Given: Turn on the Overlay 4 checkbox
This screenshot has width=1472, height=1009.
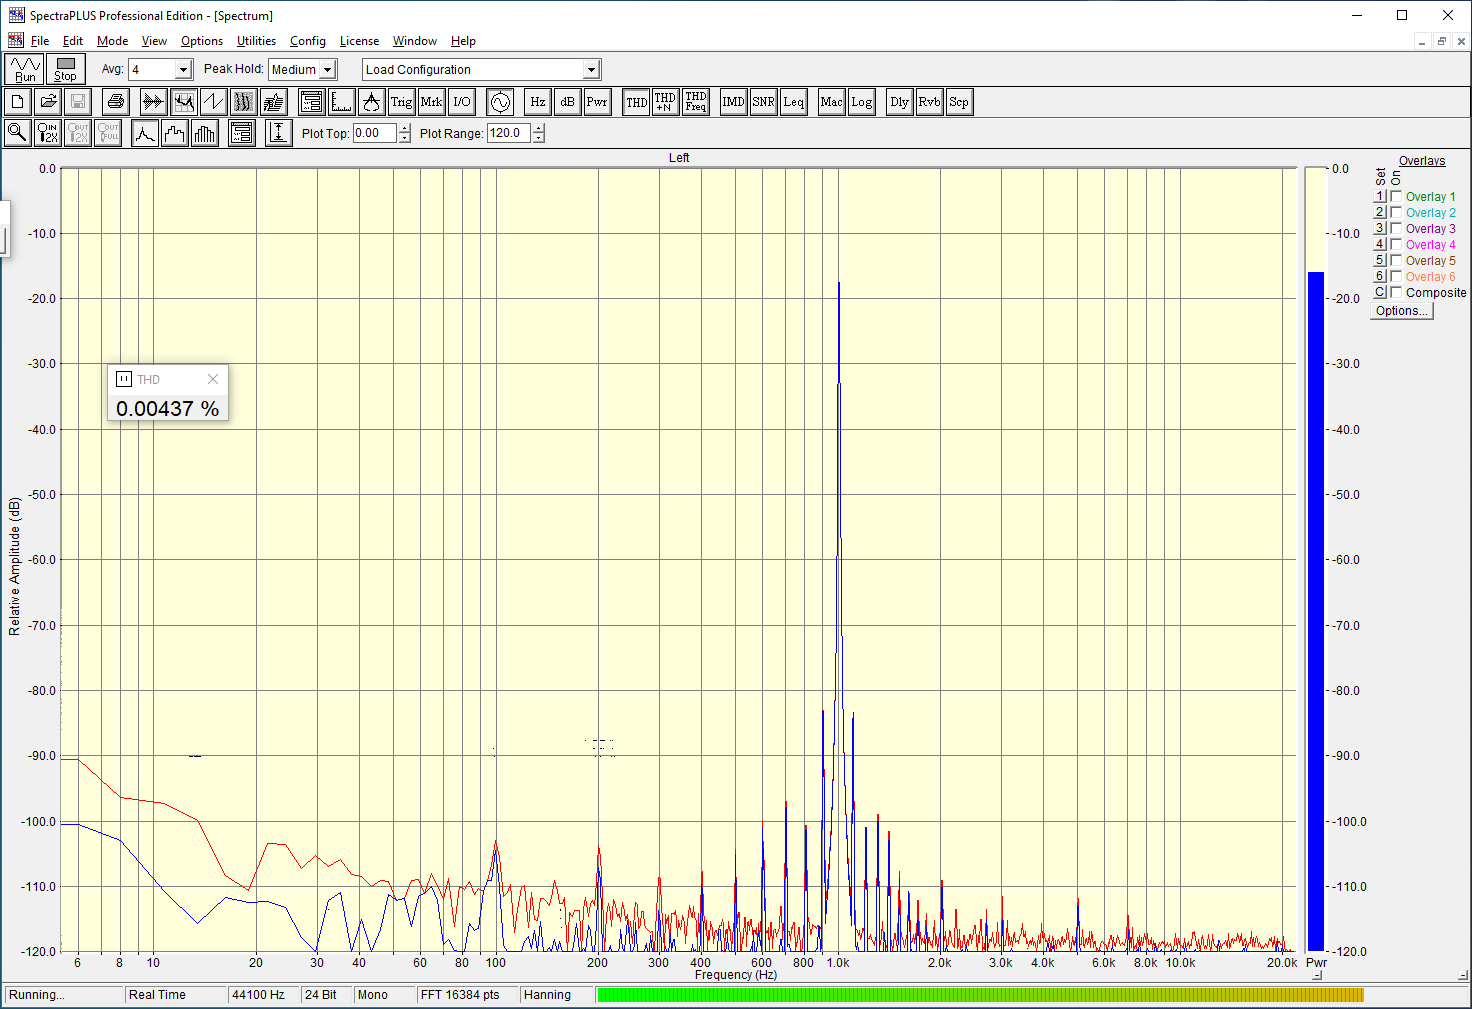Looking at the screenshot, I should [x=1396, y=245].
